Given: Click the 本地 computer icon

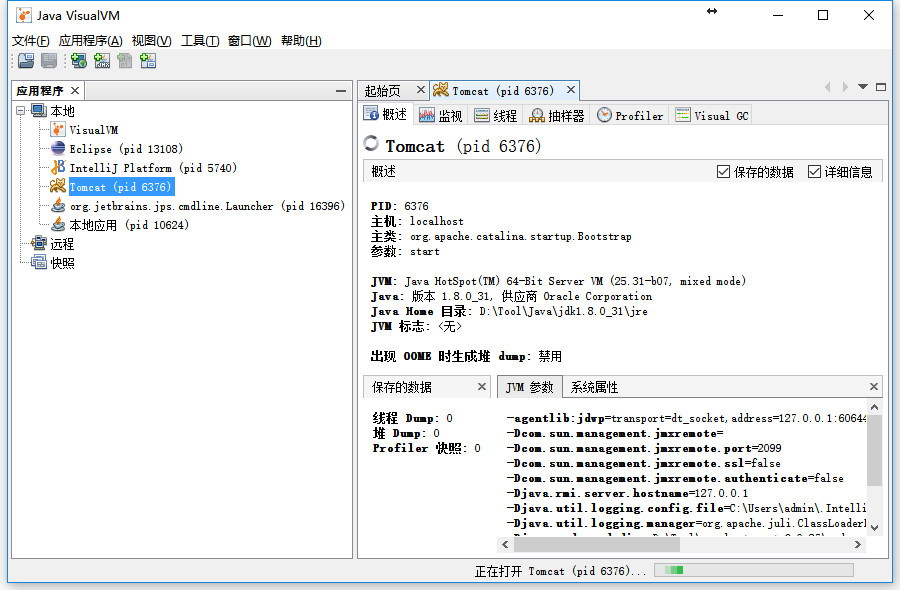Looking at the screenshot, I should click(39, 110).
